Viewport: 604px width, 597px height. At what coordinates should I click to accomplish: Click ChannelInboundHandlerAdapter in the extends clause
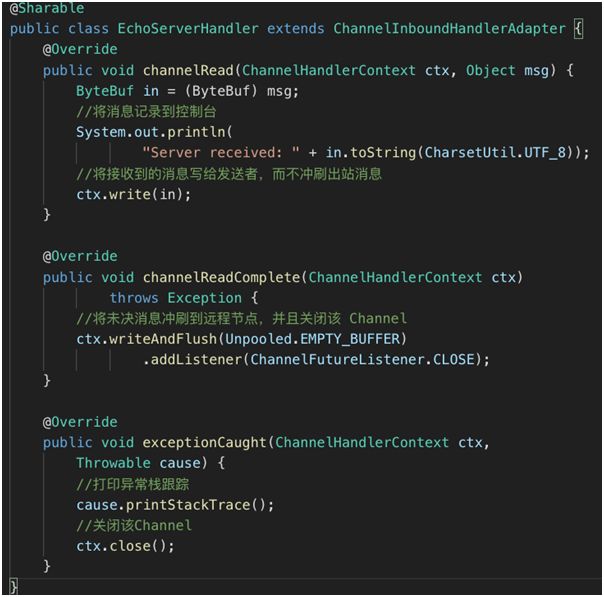[449, 29]
